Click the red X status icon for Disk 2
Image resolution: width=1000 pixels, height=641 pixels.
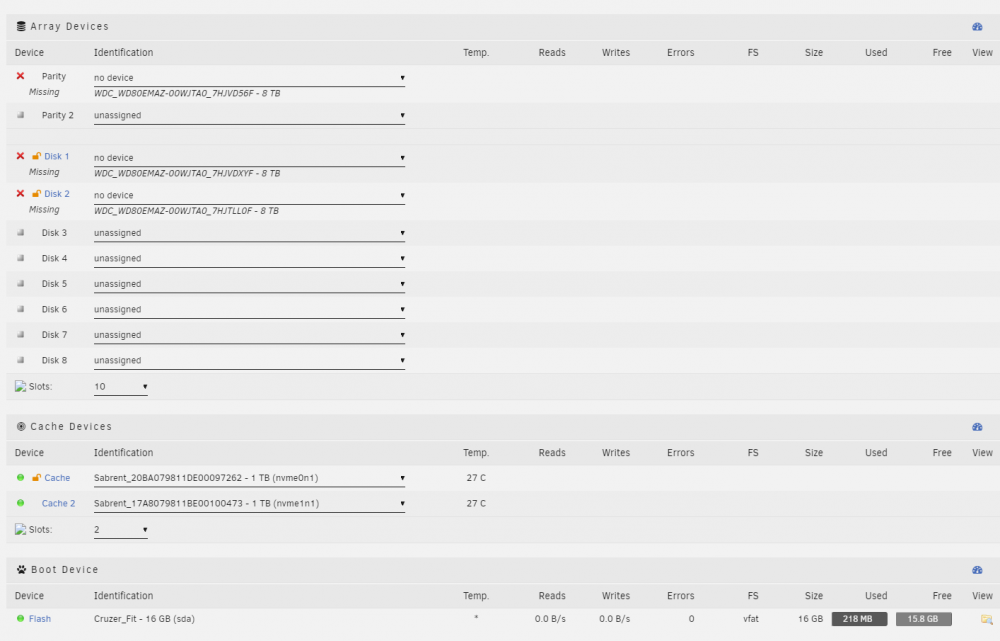point(20,193)
